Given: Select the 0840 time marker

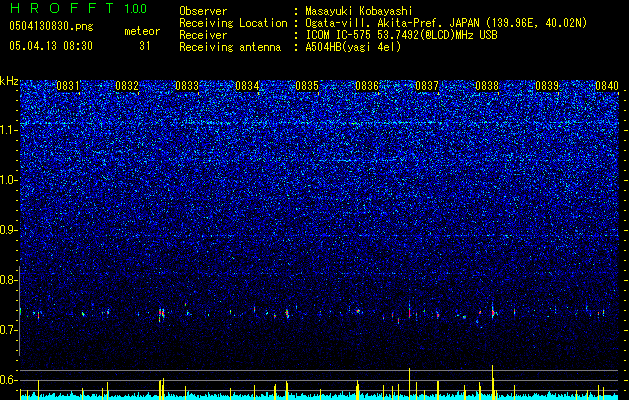Looking at the screenshot, I should [607, 86].
